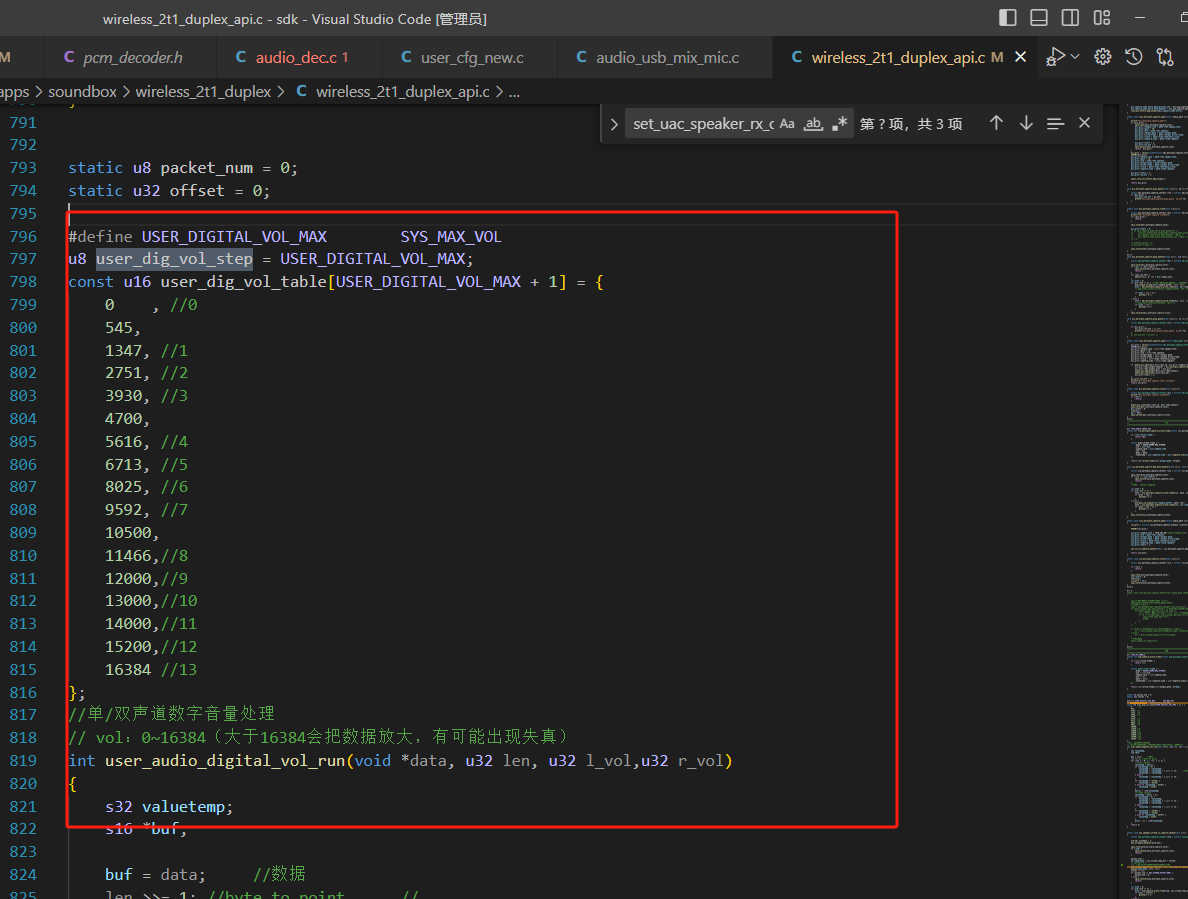Toggle the secondary sidebar layout icon

[1070, 17]
